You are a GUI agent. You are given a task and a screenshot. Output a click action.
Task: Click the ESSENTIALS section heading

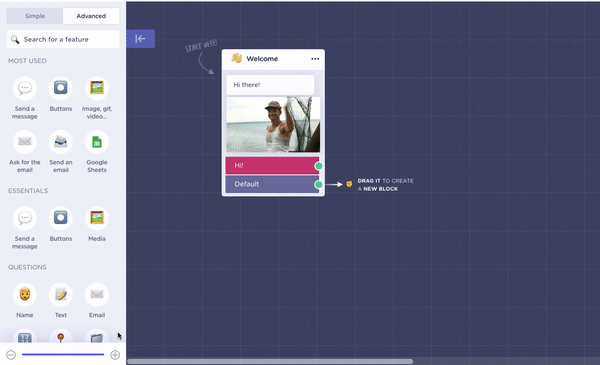tap(28, 191)
